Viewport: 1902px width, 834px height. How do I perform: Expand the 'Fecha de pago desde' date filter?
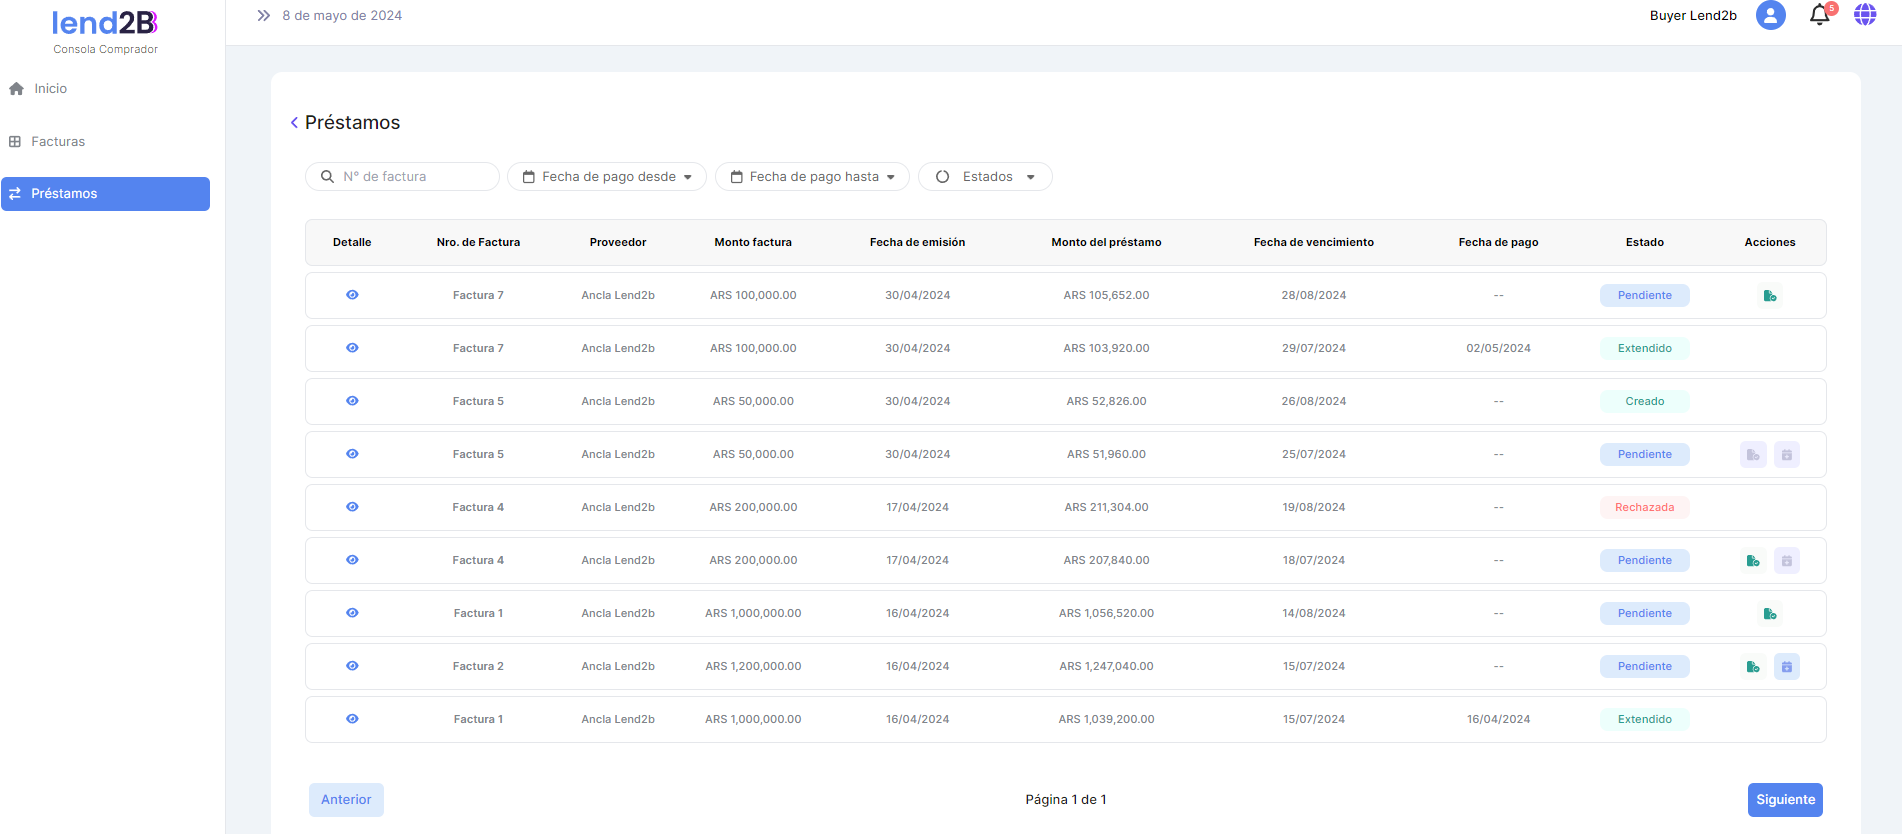(x=607, y=177)
